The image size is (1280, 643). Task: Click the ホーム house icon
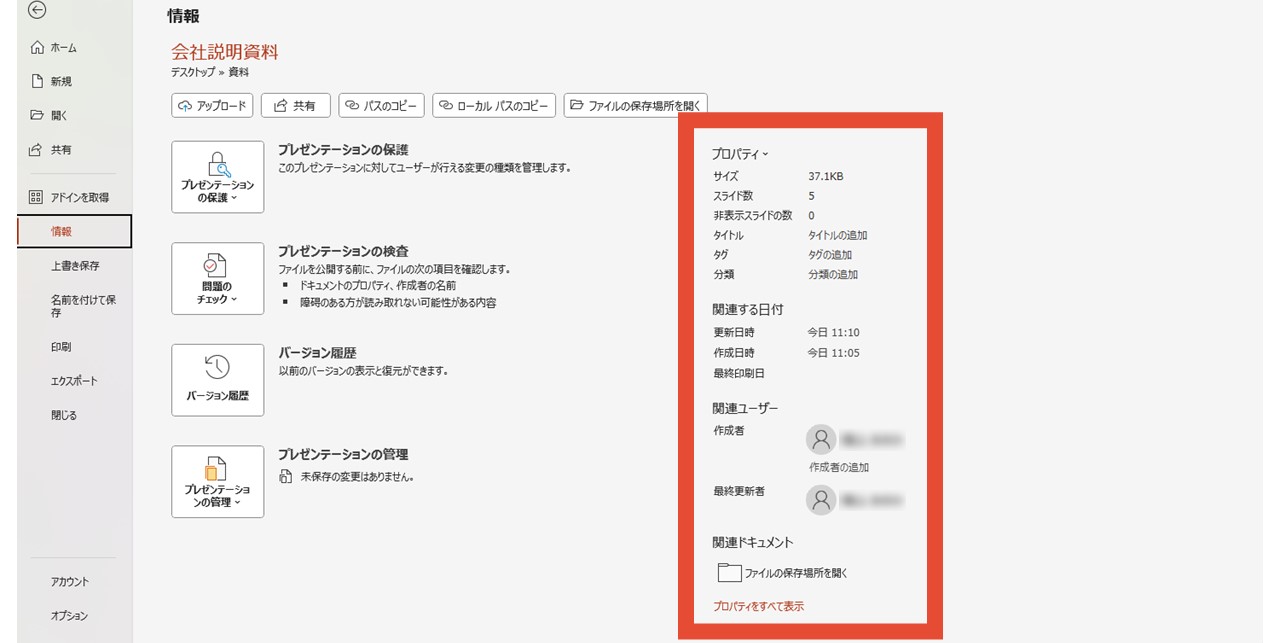pos(38,48)
